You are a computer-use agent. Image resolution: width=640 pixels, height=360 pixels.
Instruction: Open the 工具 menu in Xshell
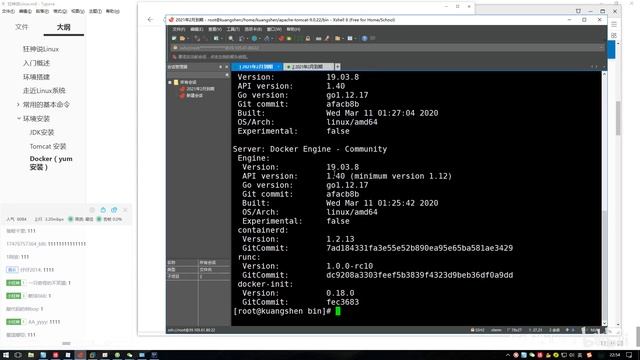(x=233, y=29)
